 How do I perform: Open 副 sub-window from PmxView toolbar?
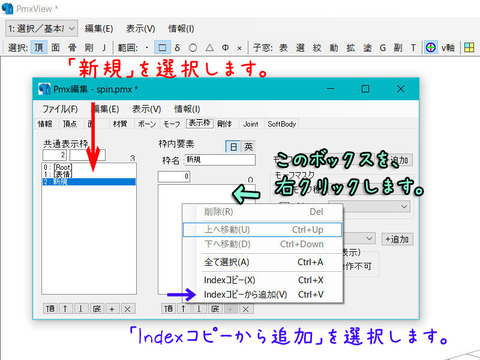[398, 48]
